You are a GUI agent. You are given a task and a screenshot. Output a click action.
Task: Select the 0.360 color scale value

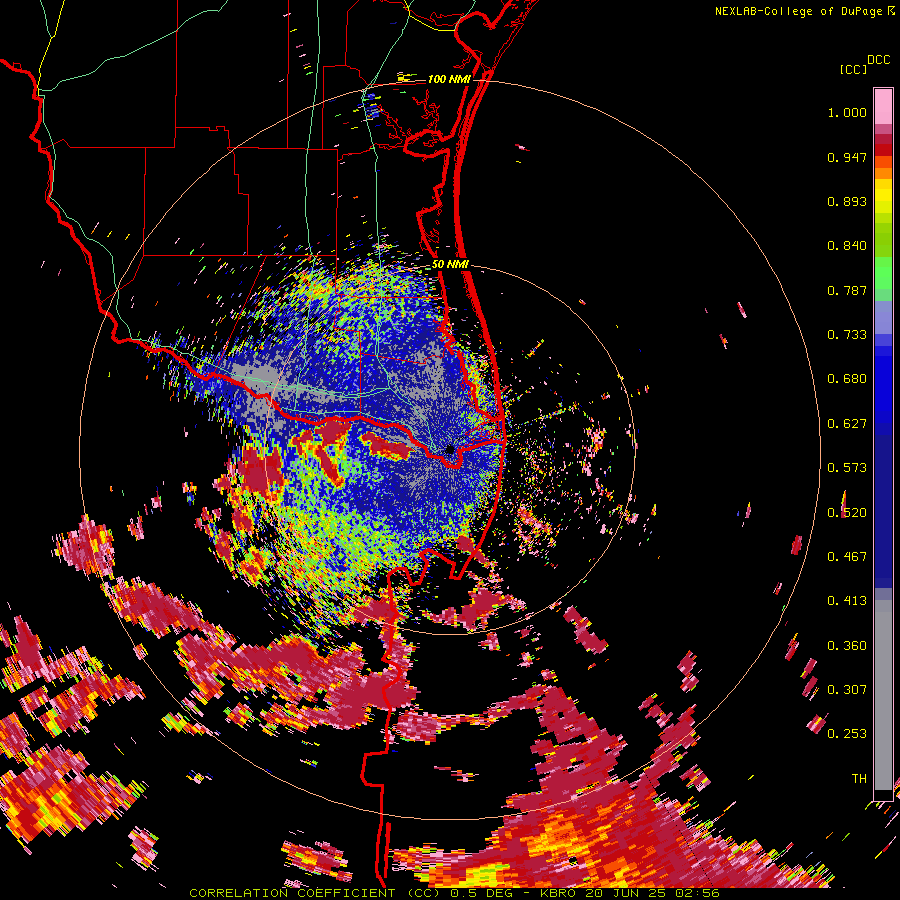[847, 646]
